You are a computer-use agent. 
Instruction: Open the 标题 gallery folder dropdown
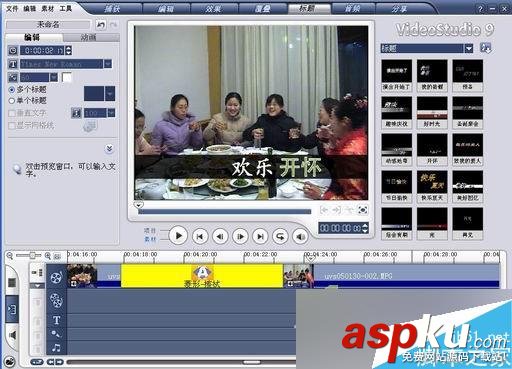tap(469, 49)
